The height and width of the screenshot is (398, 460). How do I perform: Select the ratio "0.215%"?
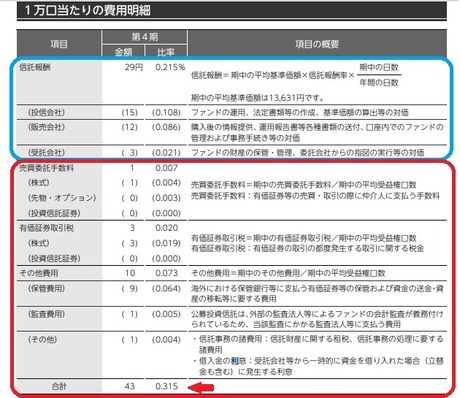click(x=170, y=67)
